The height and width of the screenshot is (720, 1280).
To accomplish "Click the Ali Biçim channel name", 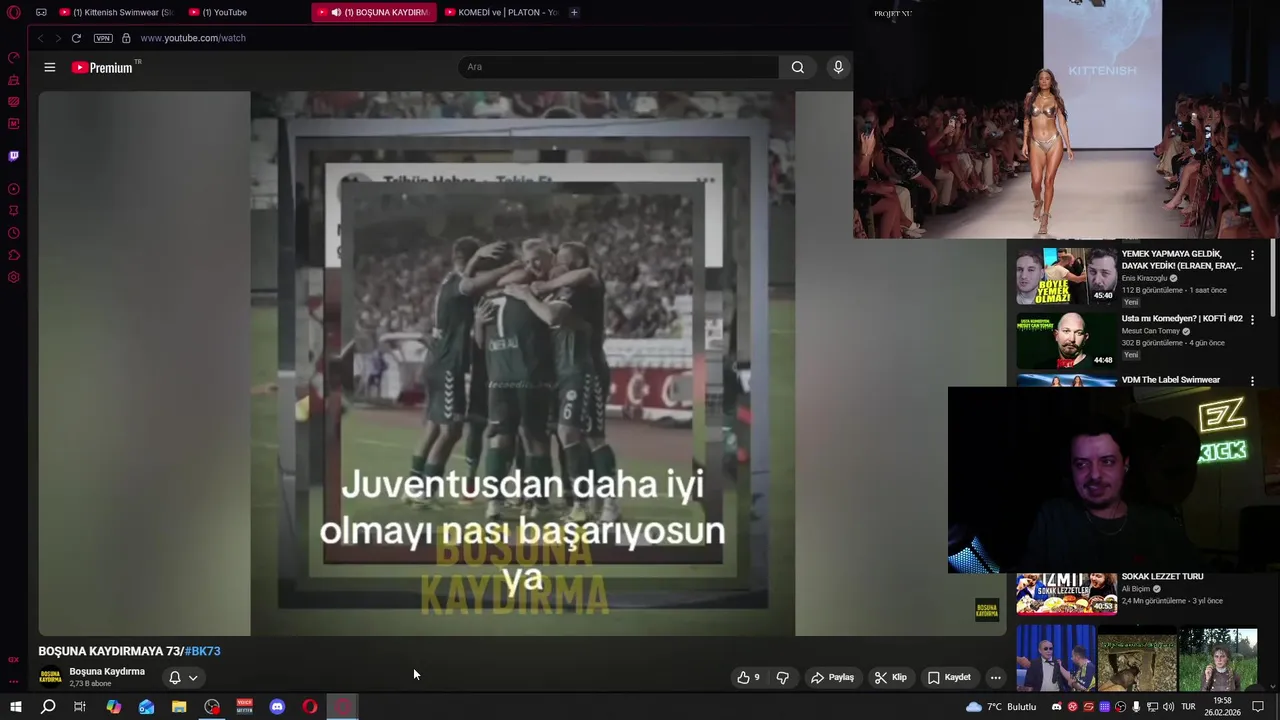I will point(1135,589).
